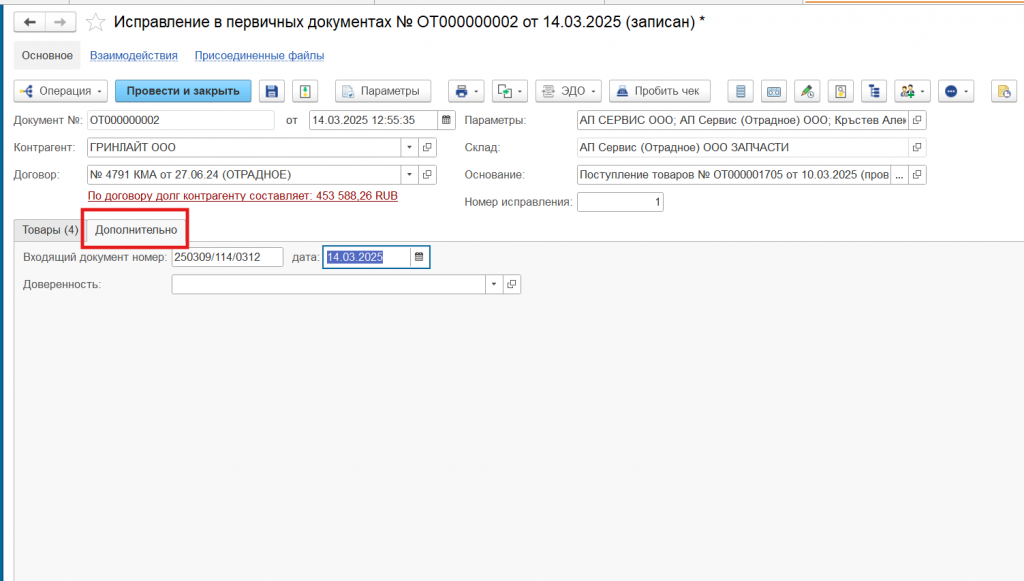Add document to favorites with star icon
Viewport: 1024px width, 581px height.
click(x=96, y=22)
